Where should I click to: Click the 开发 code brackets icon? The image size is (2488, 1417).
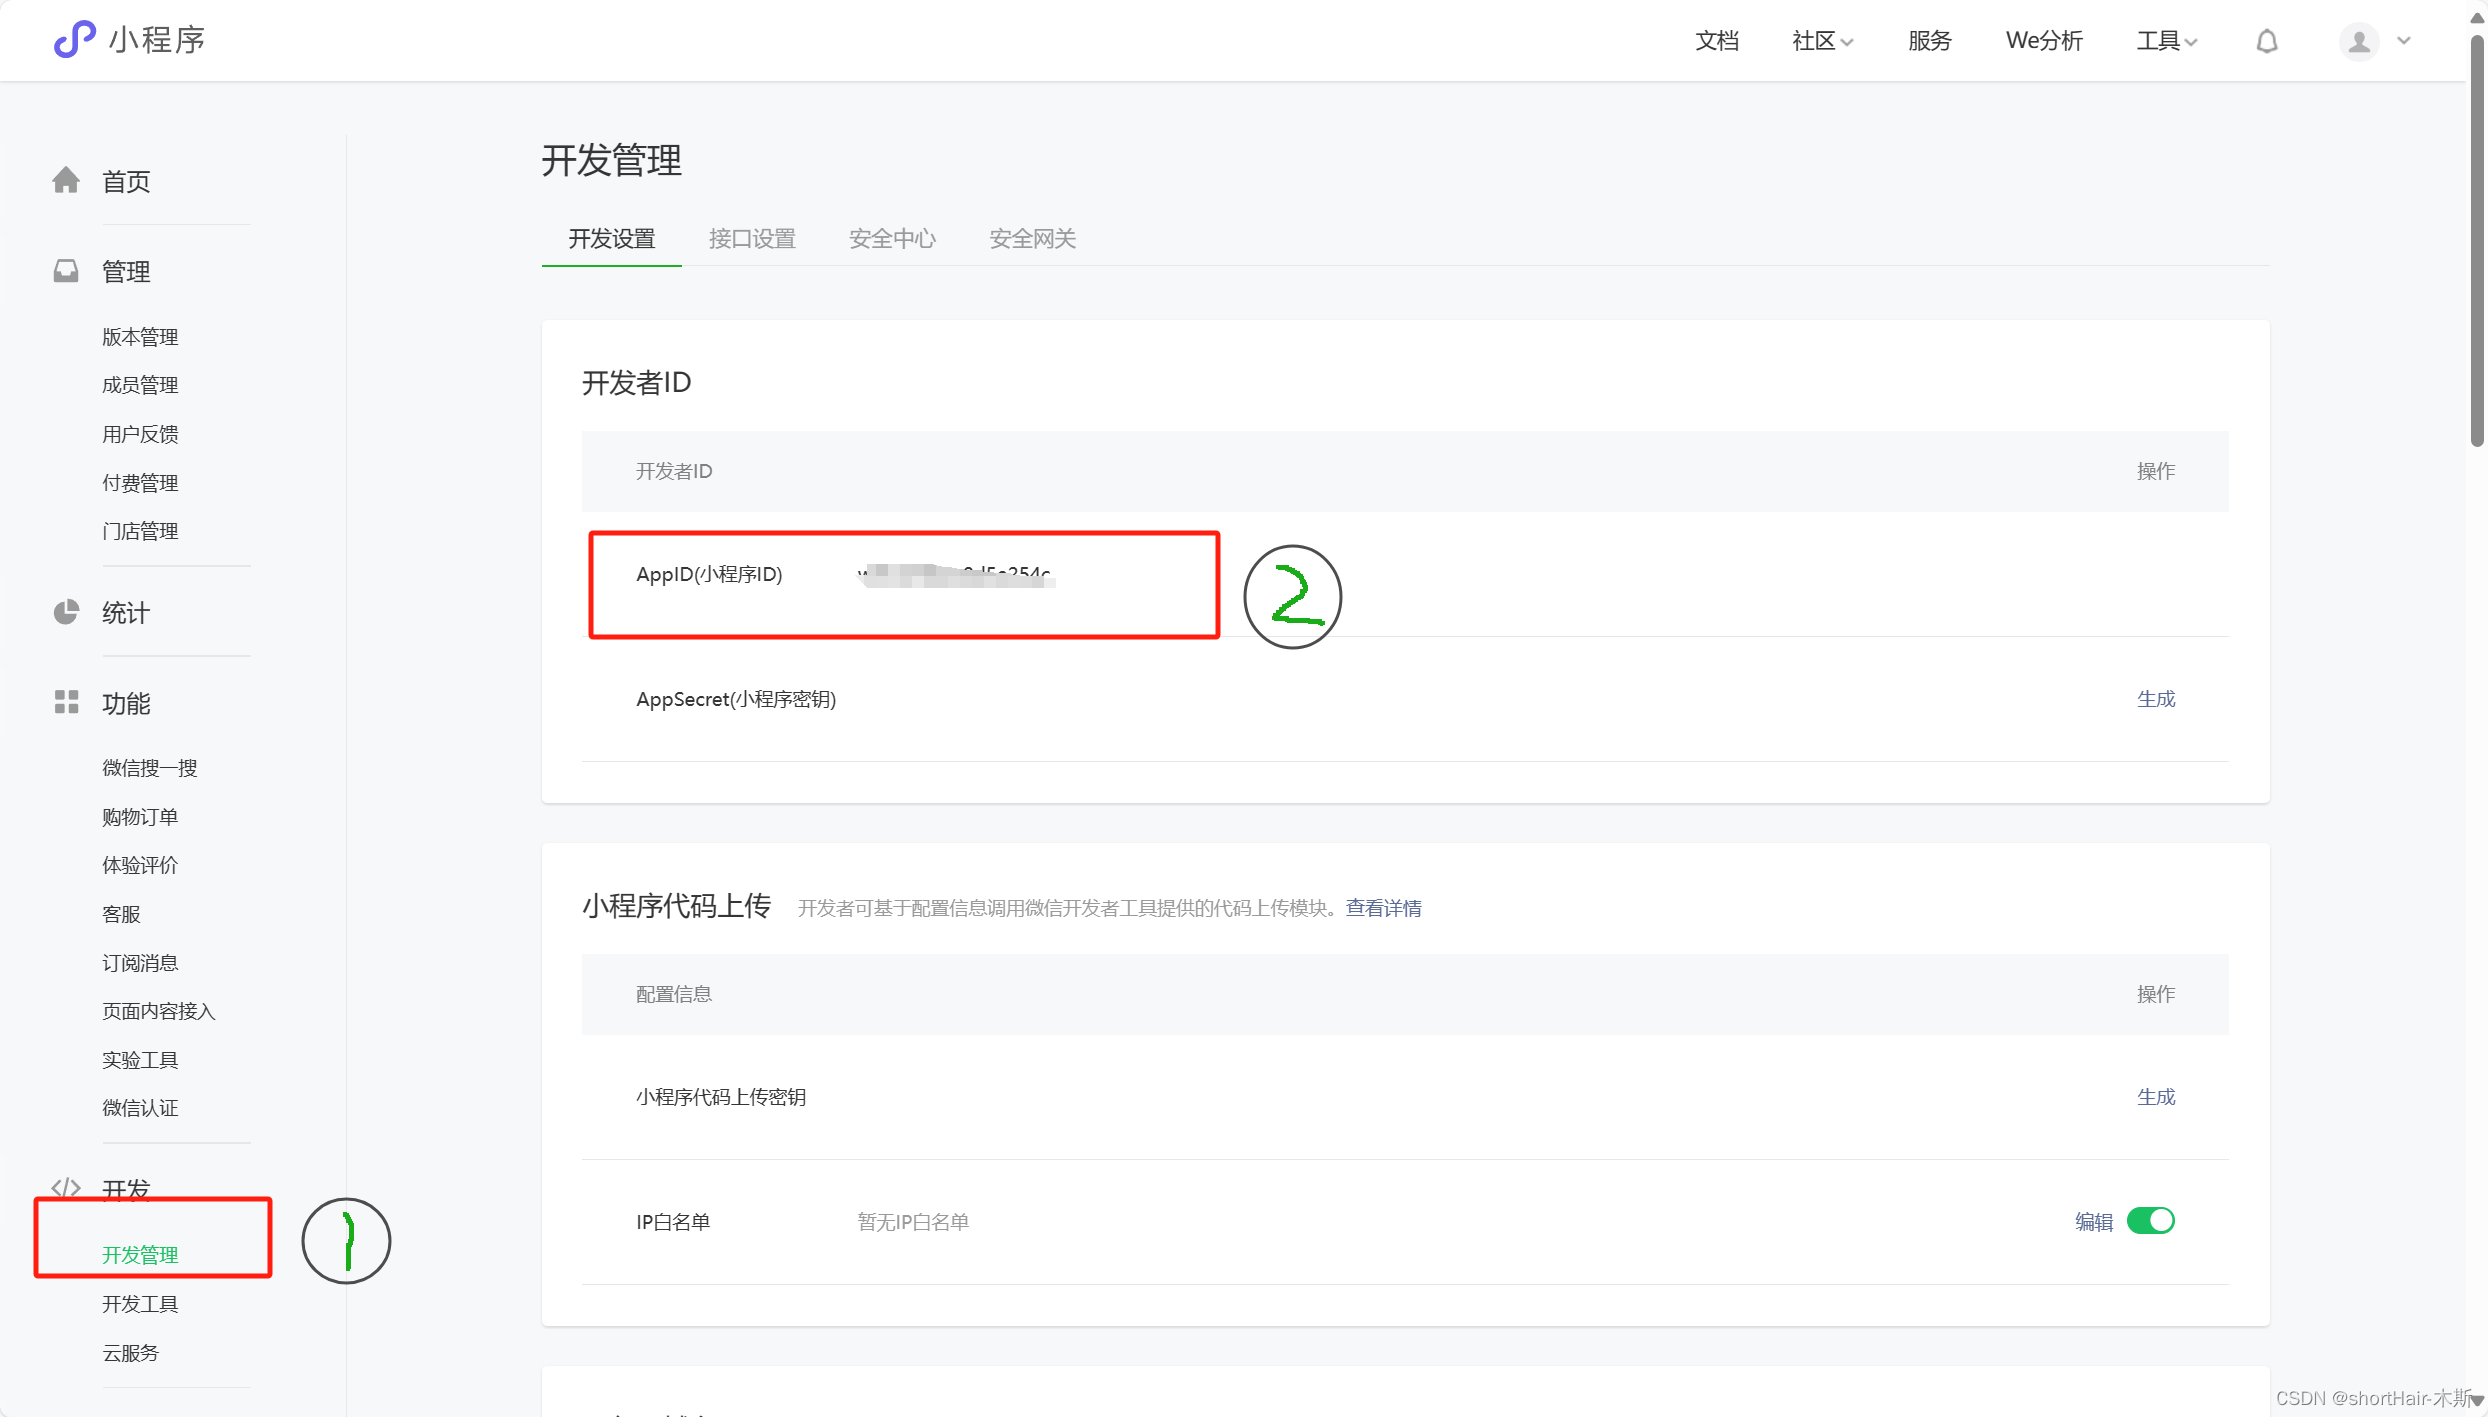pyautogui.click(x=66, y=1187)
